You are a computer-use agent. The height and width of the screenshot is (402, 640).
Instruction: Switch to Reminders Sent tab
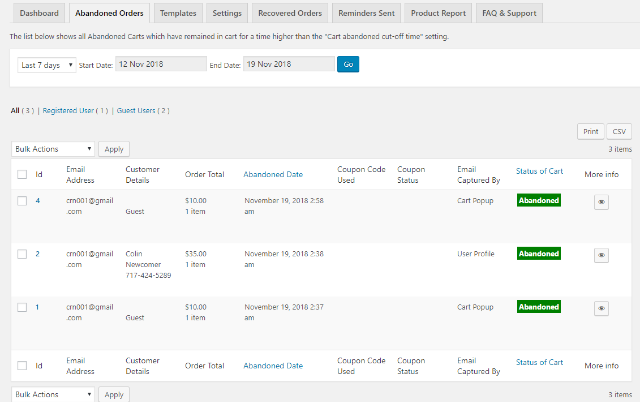[367, 13]
